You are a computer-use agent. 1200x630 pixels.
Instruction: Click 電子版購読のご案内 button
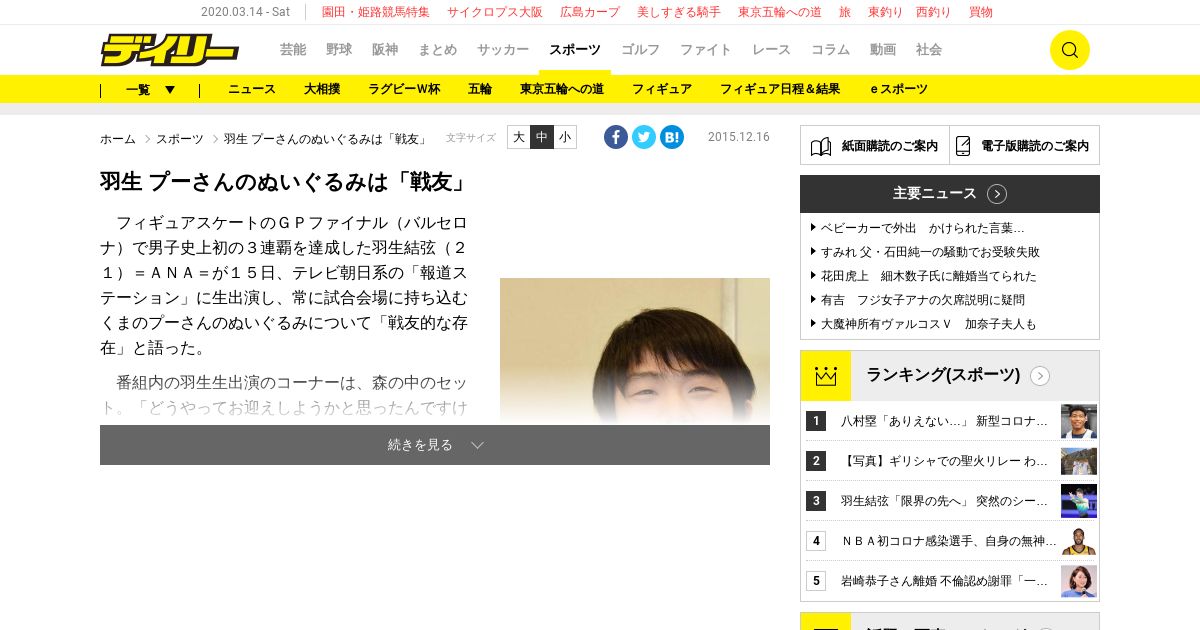click(x=1025, y=145)
